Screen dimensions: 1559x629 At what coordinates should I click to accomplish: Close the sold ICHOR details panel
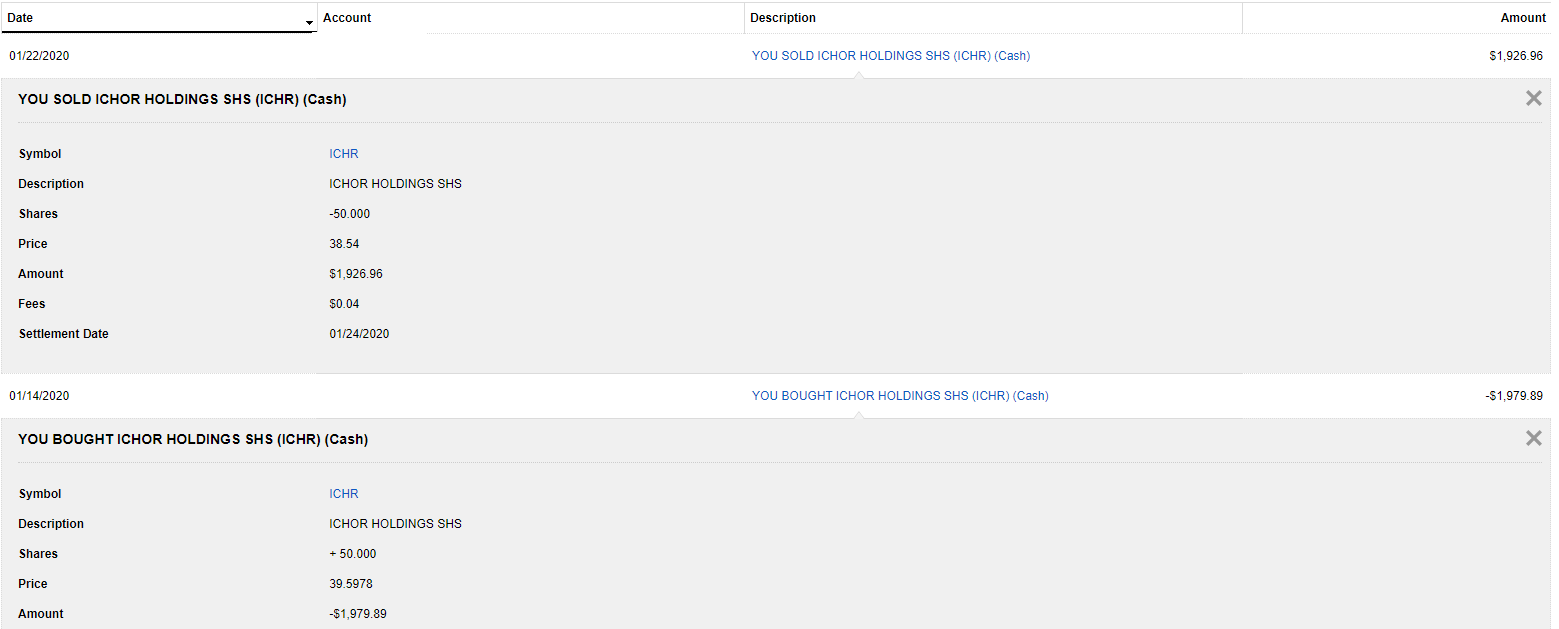click(x=1533, y=98)
